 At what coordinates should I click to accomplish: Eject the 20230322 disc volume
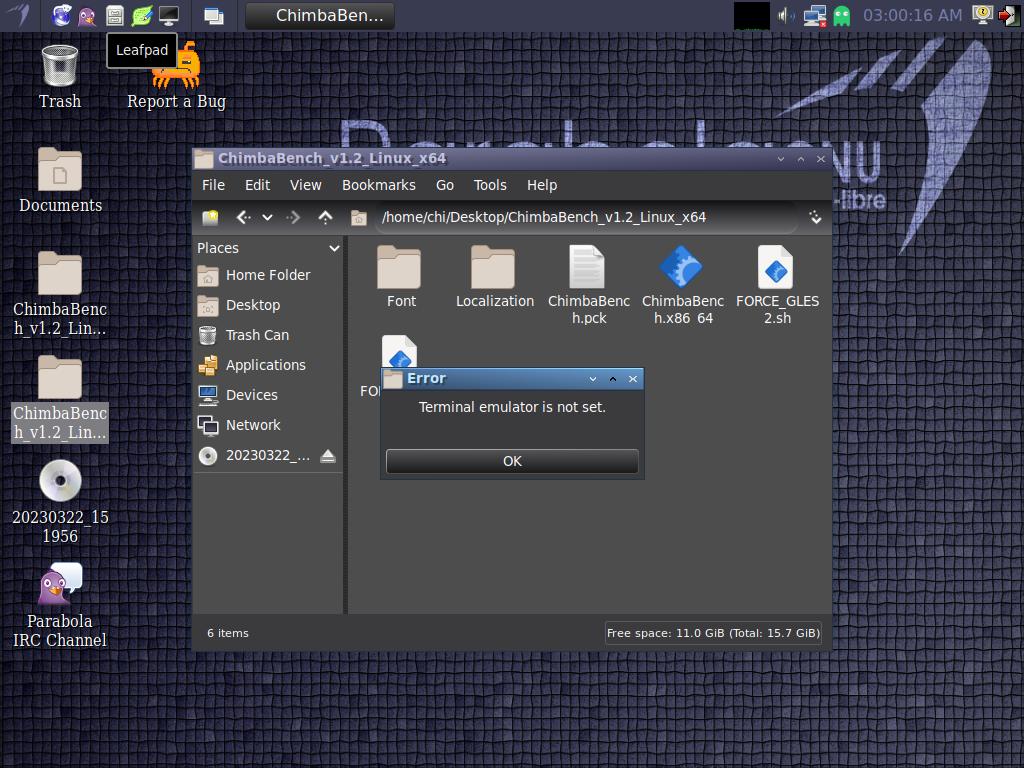[x=327, y=456]
